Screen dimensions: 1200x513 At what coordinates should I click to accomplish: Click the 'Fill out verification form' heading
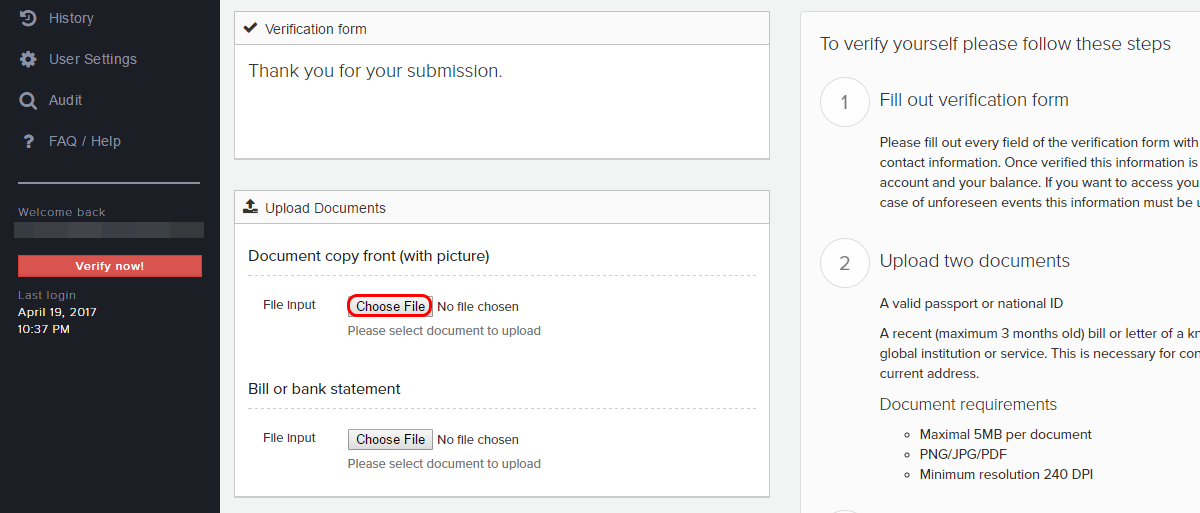point(974,100)
